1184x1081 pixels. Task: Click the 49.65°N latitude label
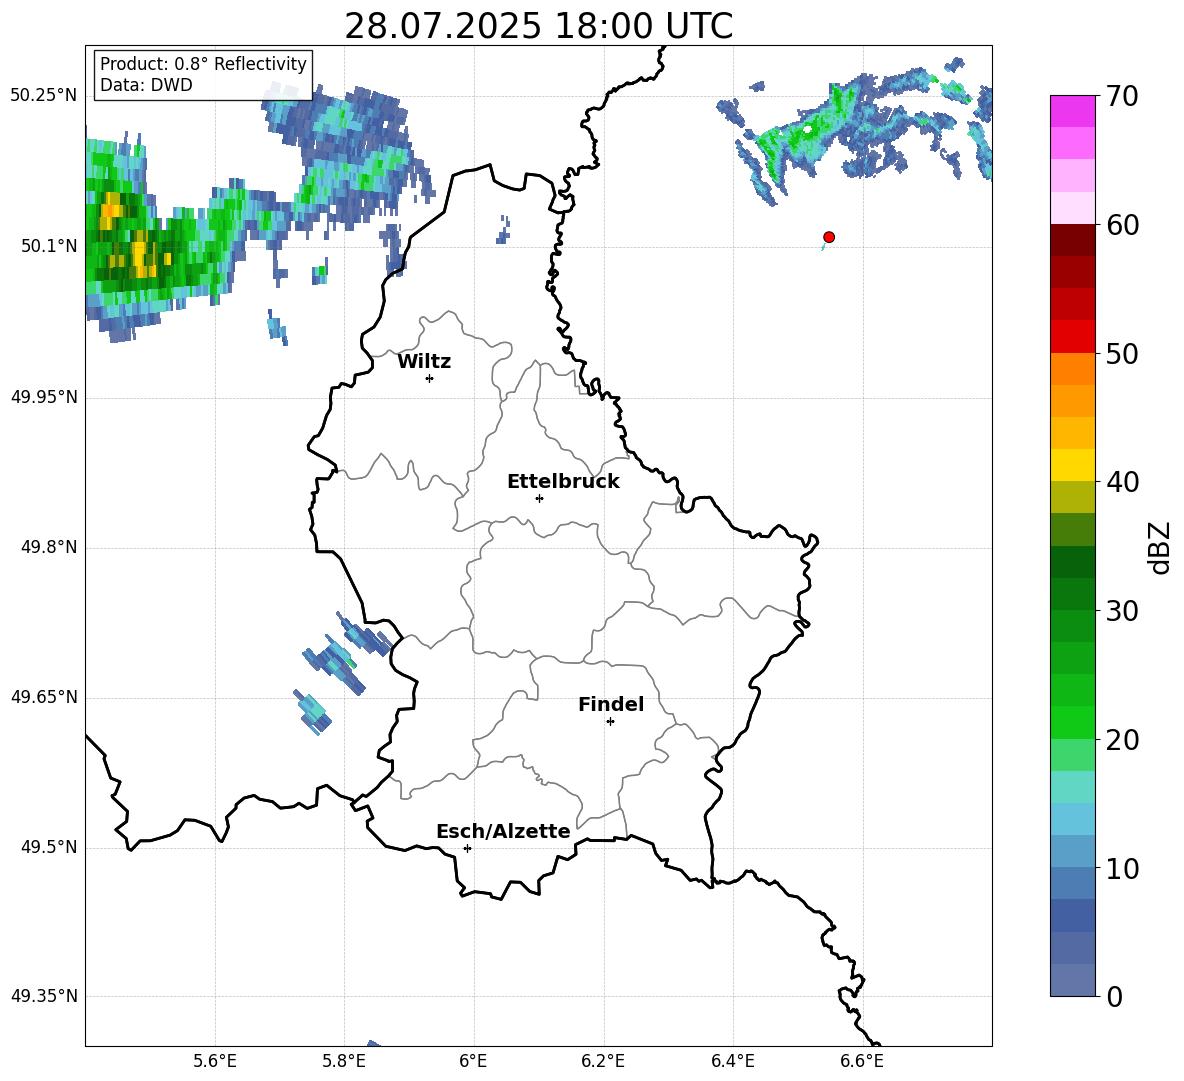click(44, 697)
